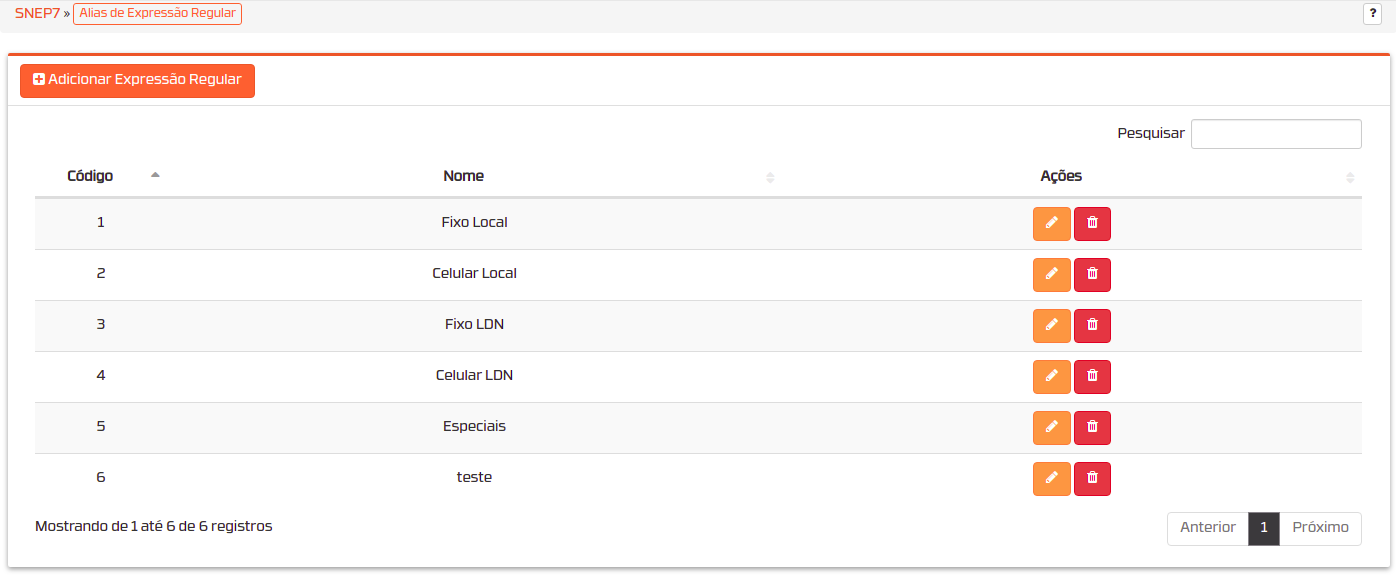Delete the Celular LDN alias

(1092, 377)
